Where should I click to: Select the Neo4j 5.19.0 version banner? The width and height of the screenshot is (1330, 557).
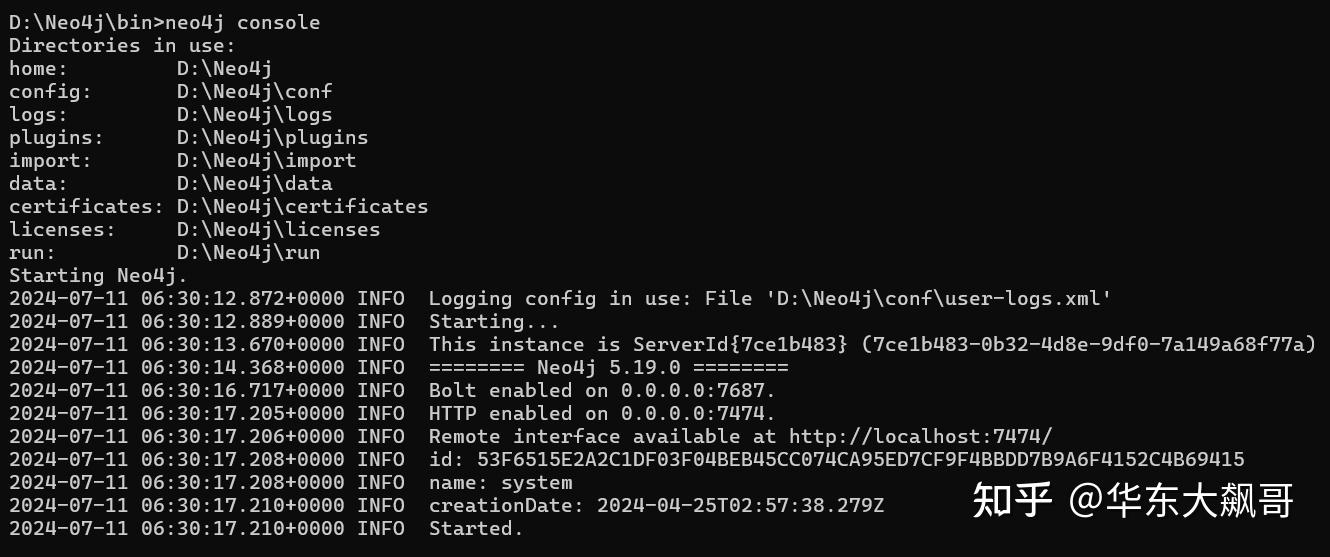pos(608,367)
